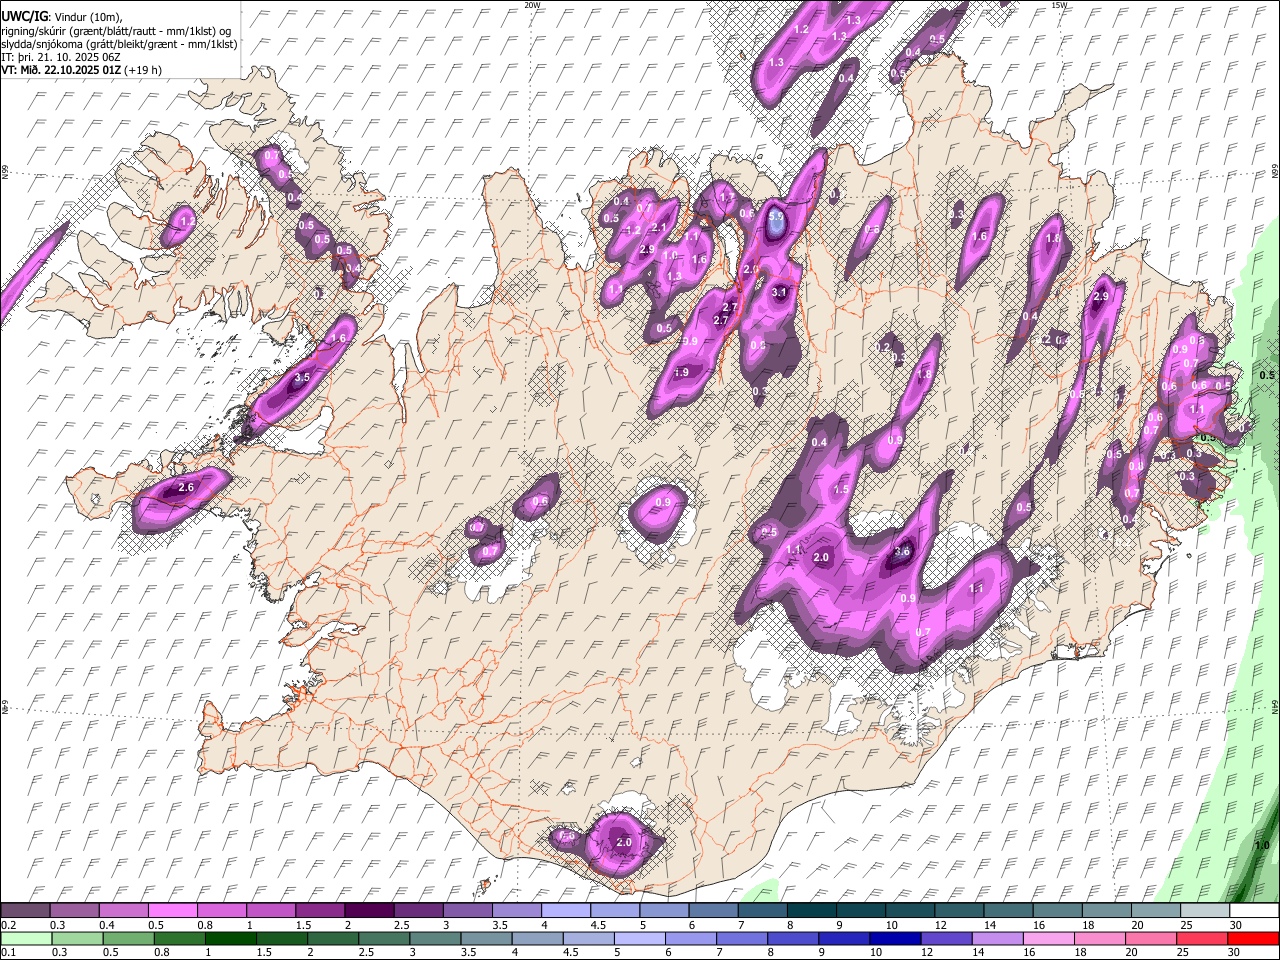The height and width of the screenshot is (960, 1280).
Task: Click the 'IT: þri. 21. 10. 2025 06Z' line
Action: [x=60, y=57]
